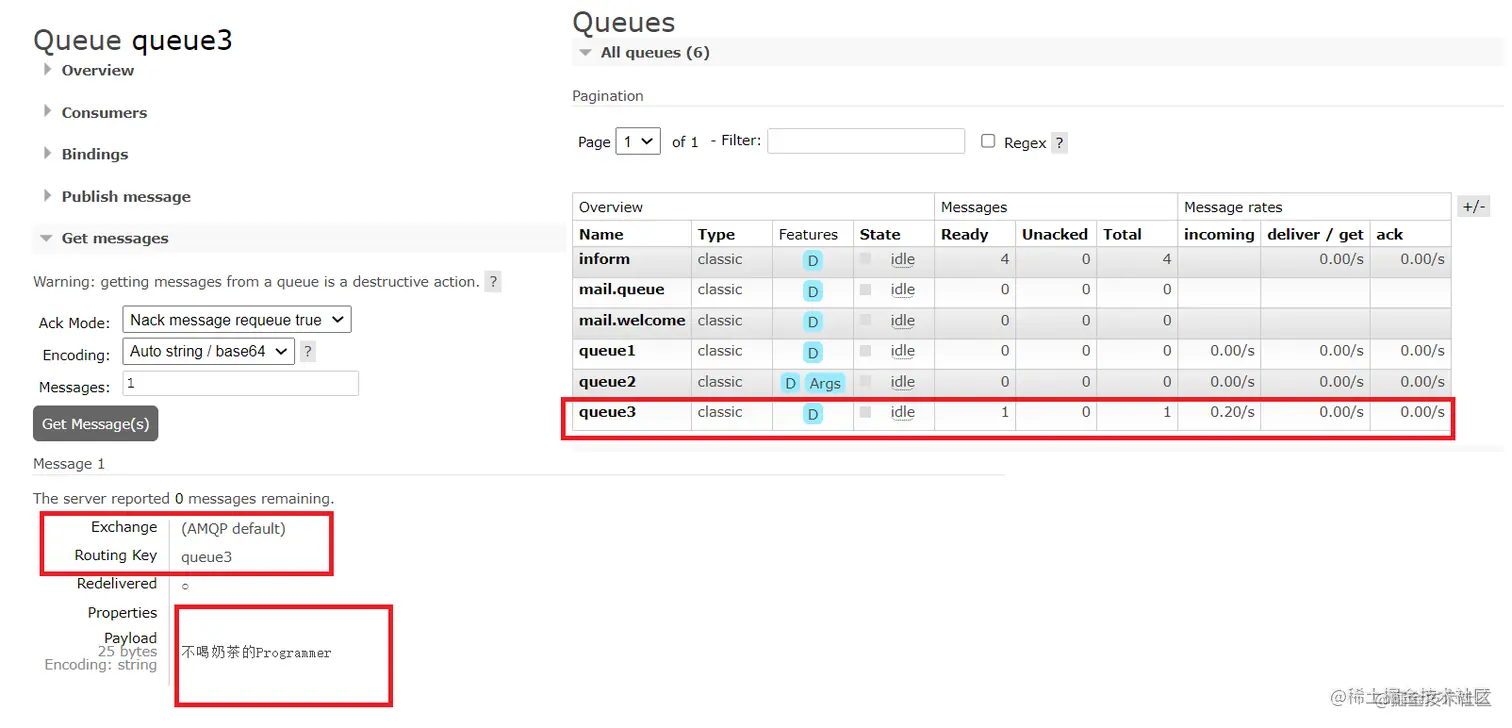Click the D feature badge for mail.queue

[813, 291]
